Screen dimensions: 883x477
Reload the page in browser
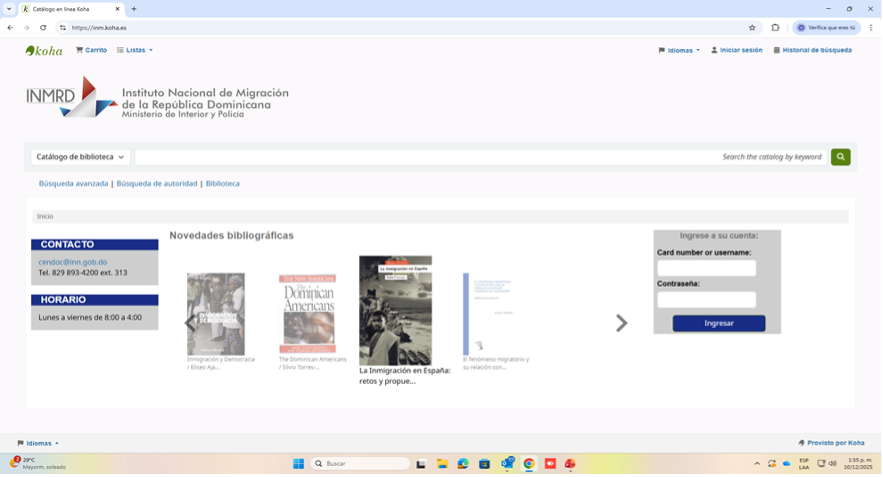[x=43, y=28]
